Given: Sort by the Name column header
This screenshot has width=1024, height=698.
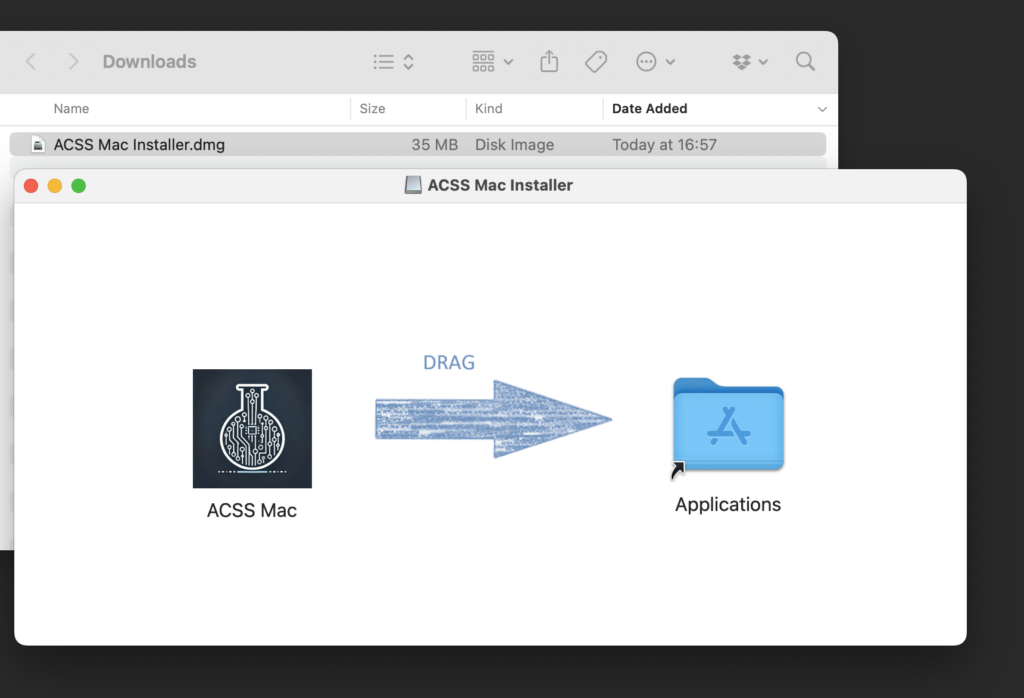Looking at the screenshot, I should tap(71, 108).
